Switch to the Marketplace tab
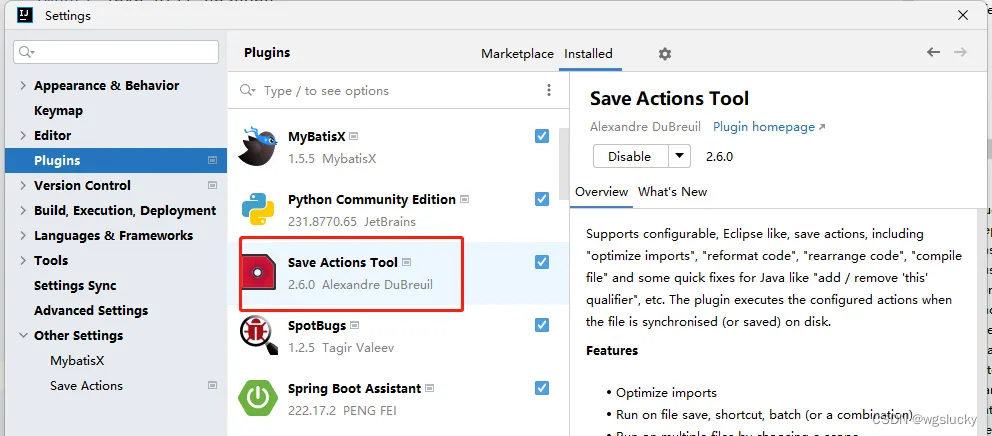 click(x=517, y=54)
